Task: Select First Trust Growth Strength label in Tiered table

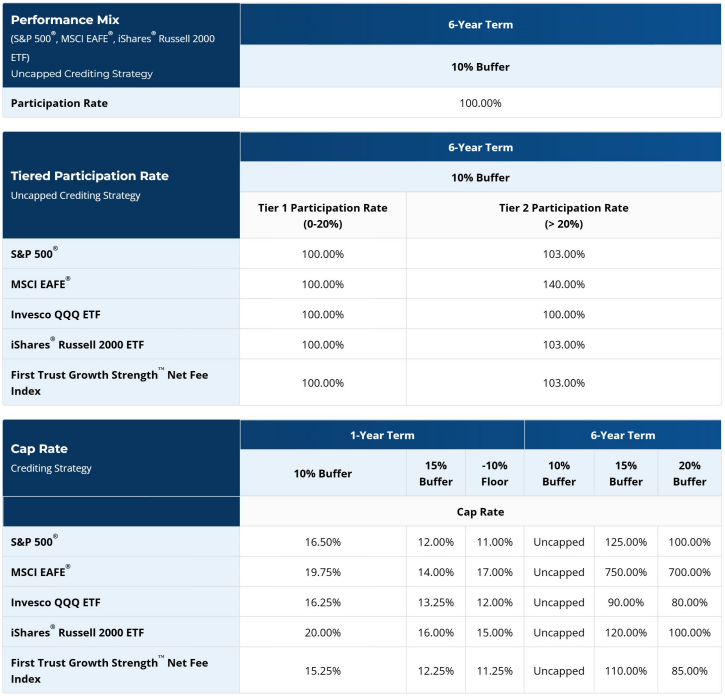Action: point(109,382)
